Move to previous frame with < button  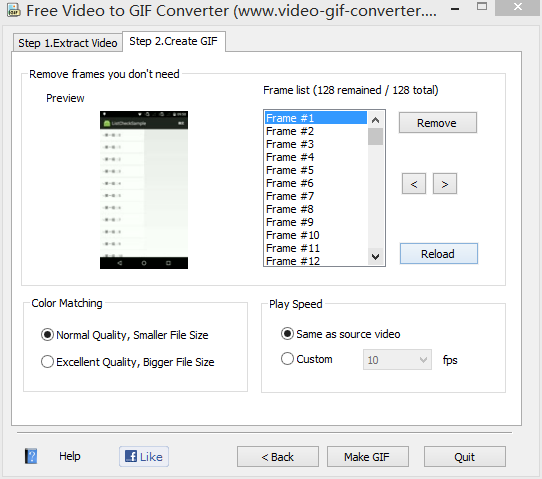coord(414,184)
